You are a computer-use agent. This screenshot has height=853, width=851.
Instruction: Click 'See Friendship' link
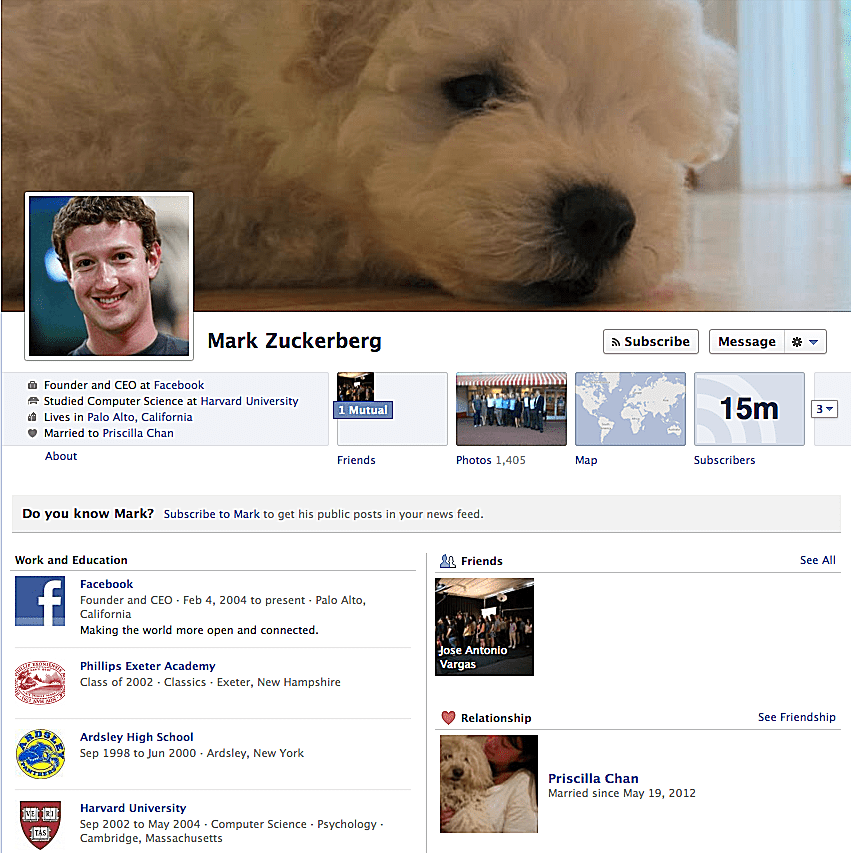[x=797, y=717]
